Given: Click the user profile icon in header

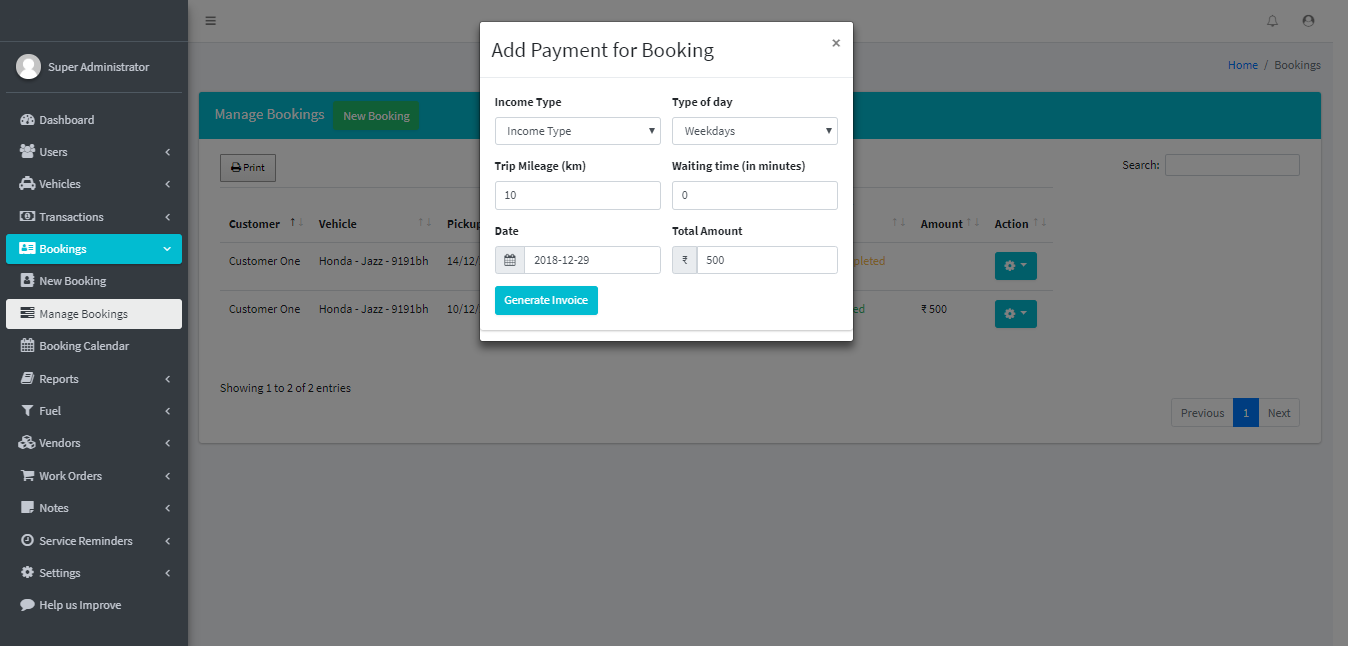Looking at the screenshot, I should click(1308, 21).
